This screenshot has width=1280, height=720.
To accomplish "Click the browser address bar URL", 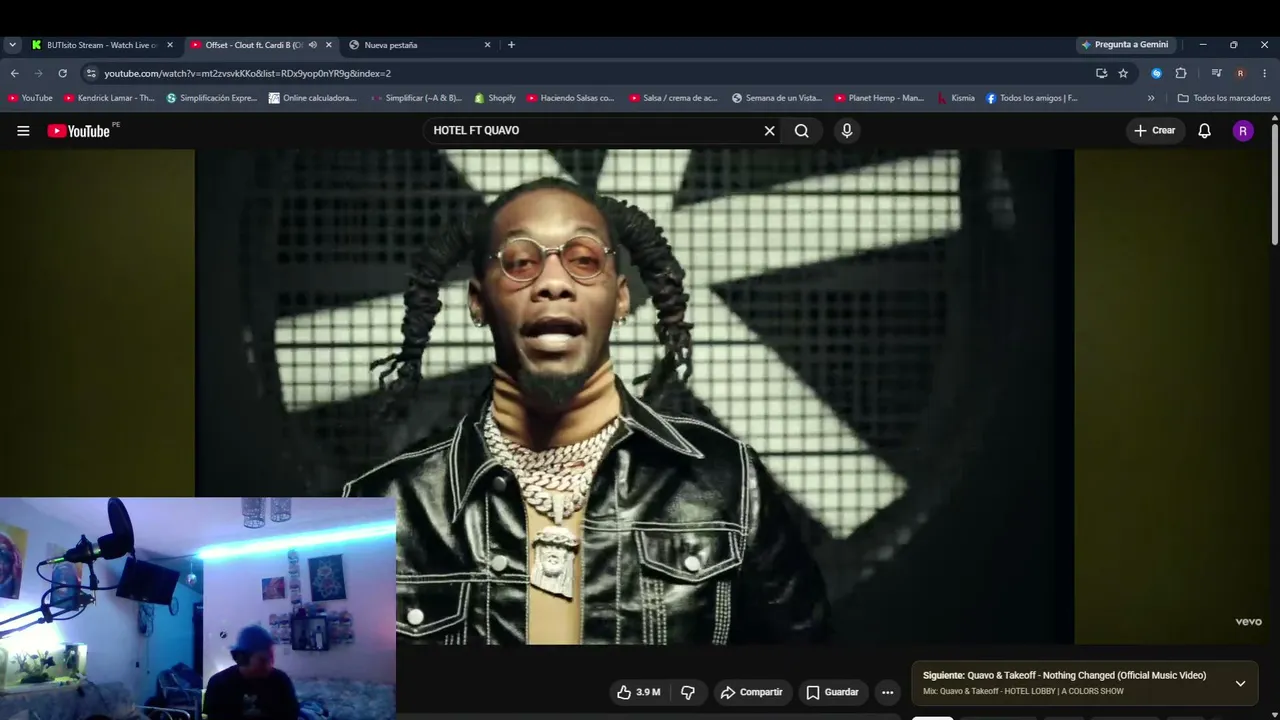I will (247, 73).
